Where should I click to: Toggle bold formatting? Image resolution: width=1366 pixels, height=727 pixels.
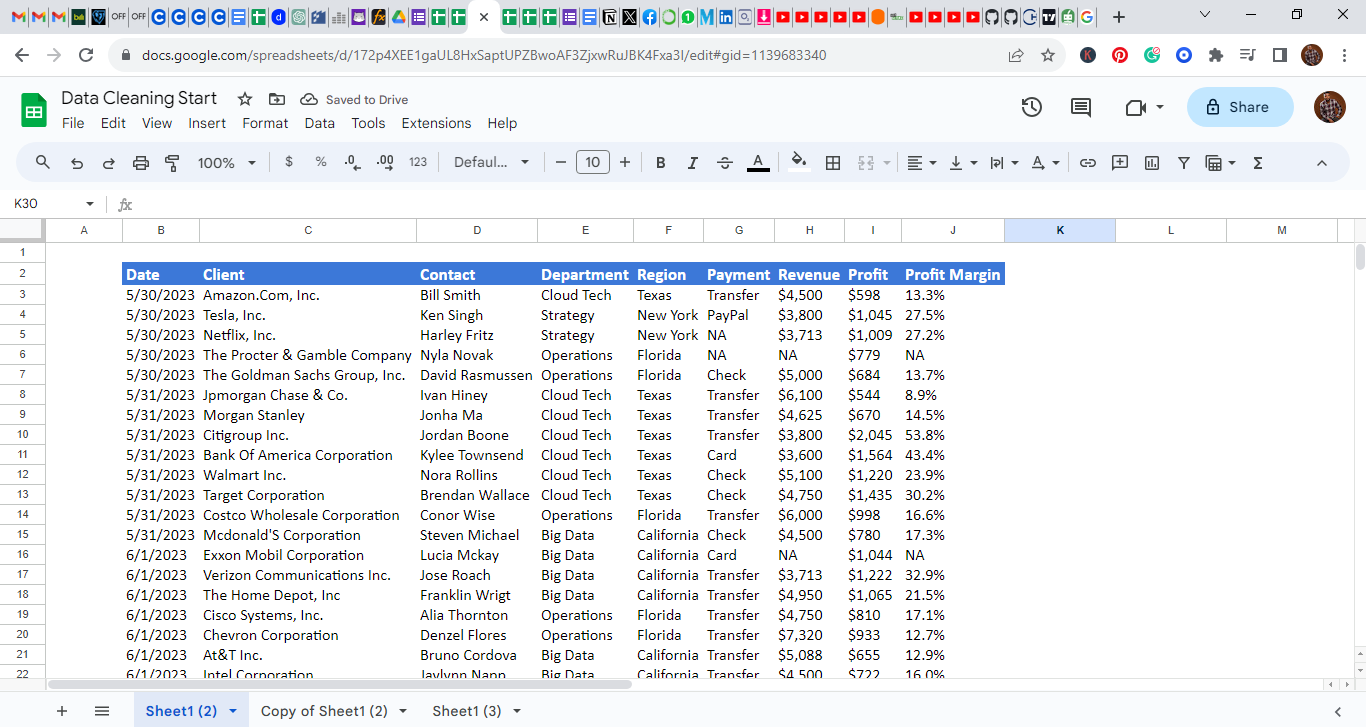pos(661,162)
